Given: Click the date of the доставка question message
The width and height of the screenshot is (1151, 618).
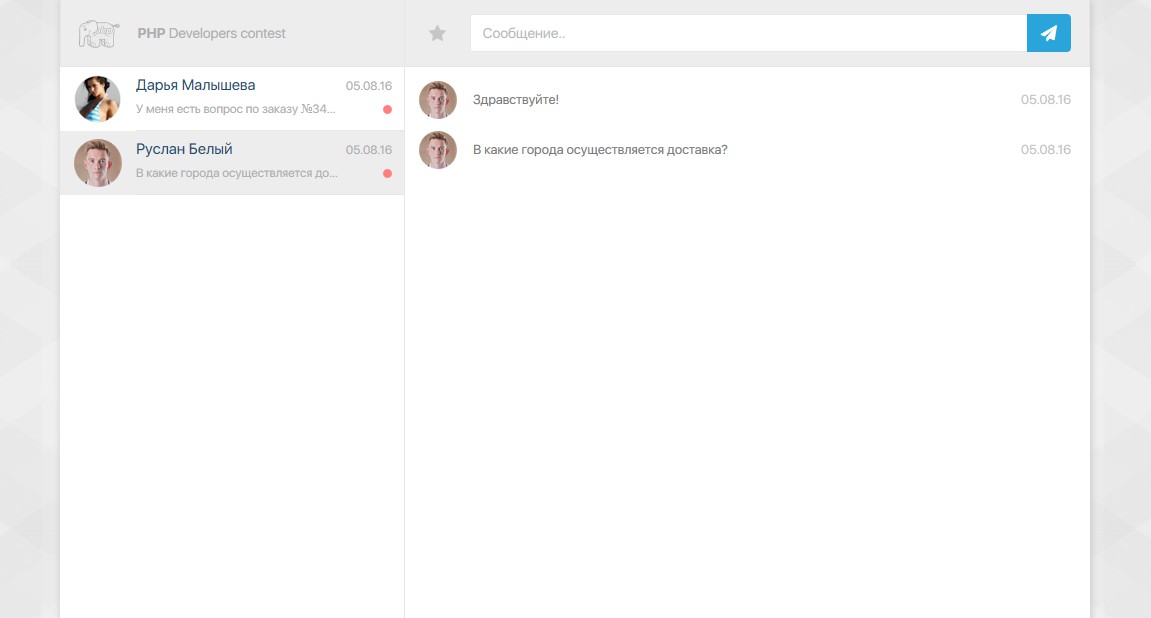Looking at the screenshot, I should coord(1045,150).
